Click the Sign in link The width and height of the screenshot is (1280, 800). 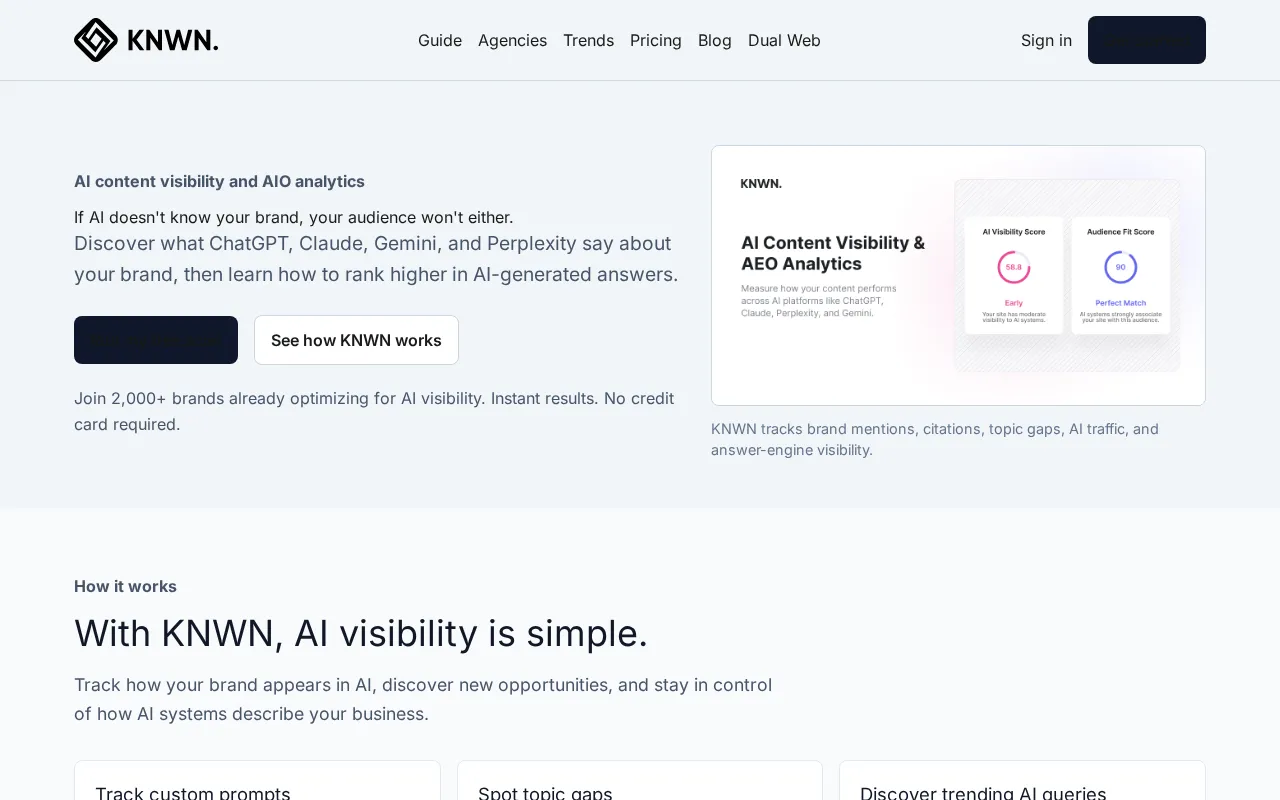(x=1046, y=40)
